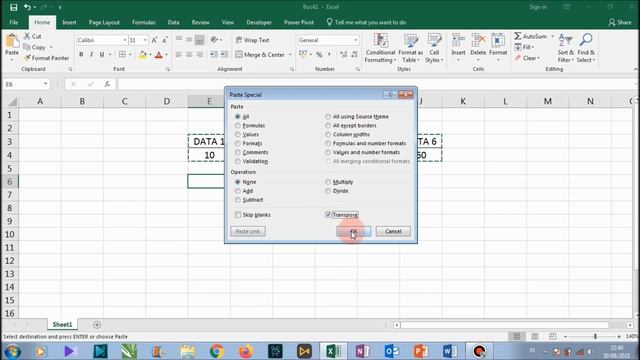Click the Delete cells icon
Image resolution: width=640 pixels, height=360 pixels.
click(478, 41)
